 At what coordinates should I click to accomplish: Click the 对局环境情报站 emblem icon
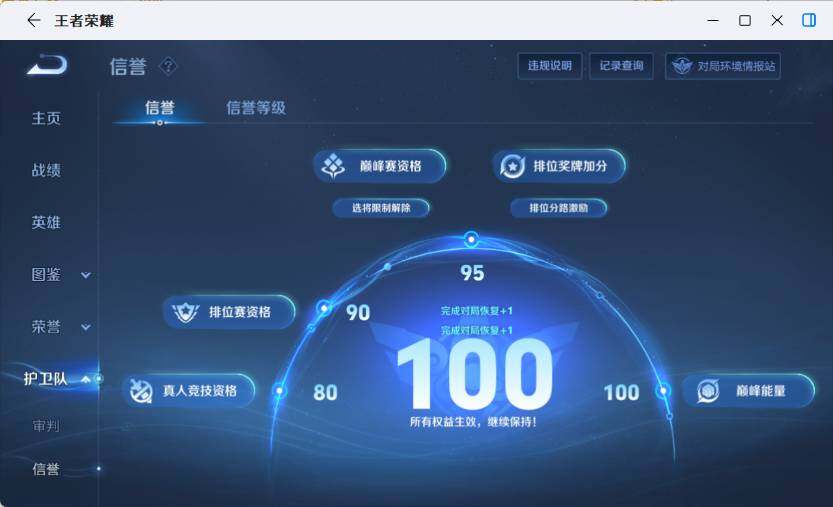682,66
